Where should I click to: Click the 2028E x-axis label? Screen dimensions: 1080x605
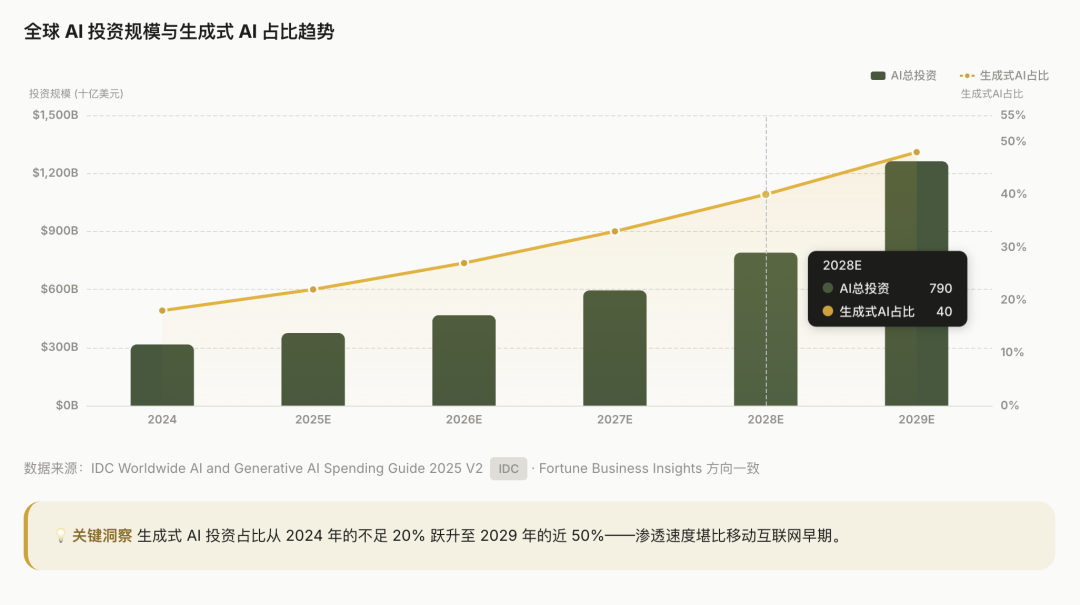766,420
